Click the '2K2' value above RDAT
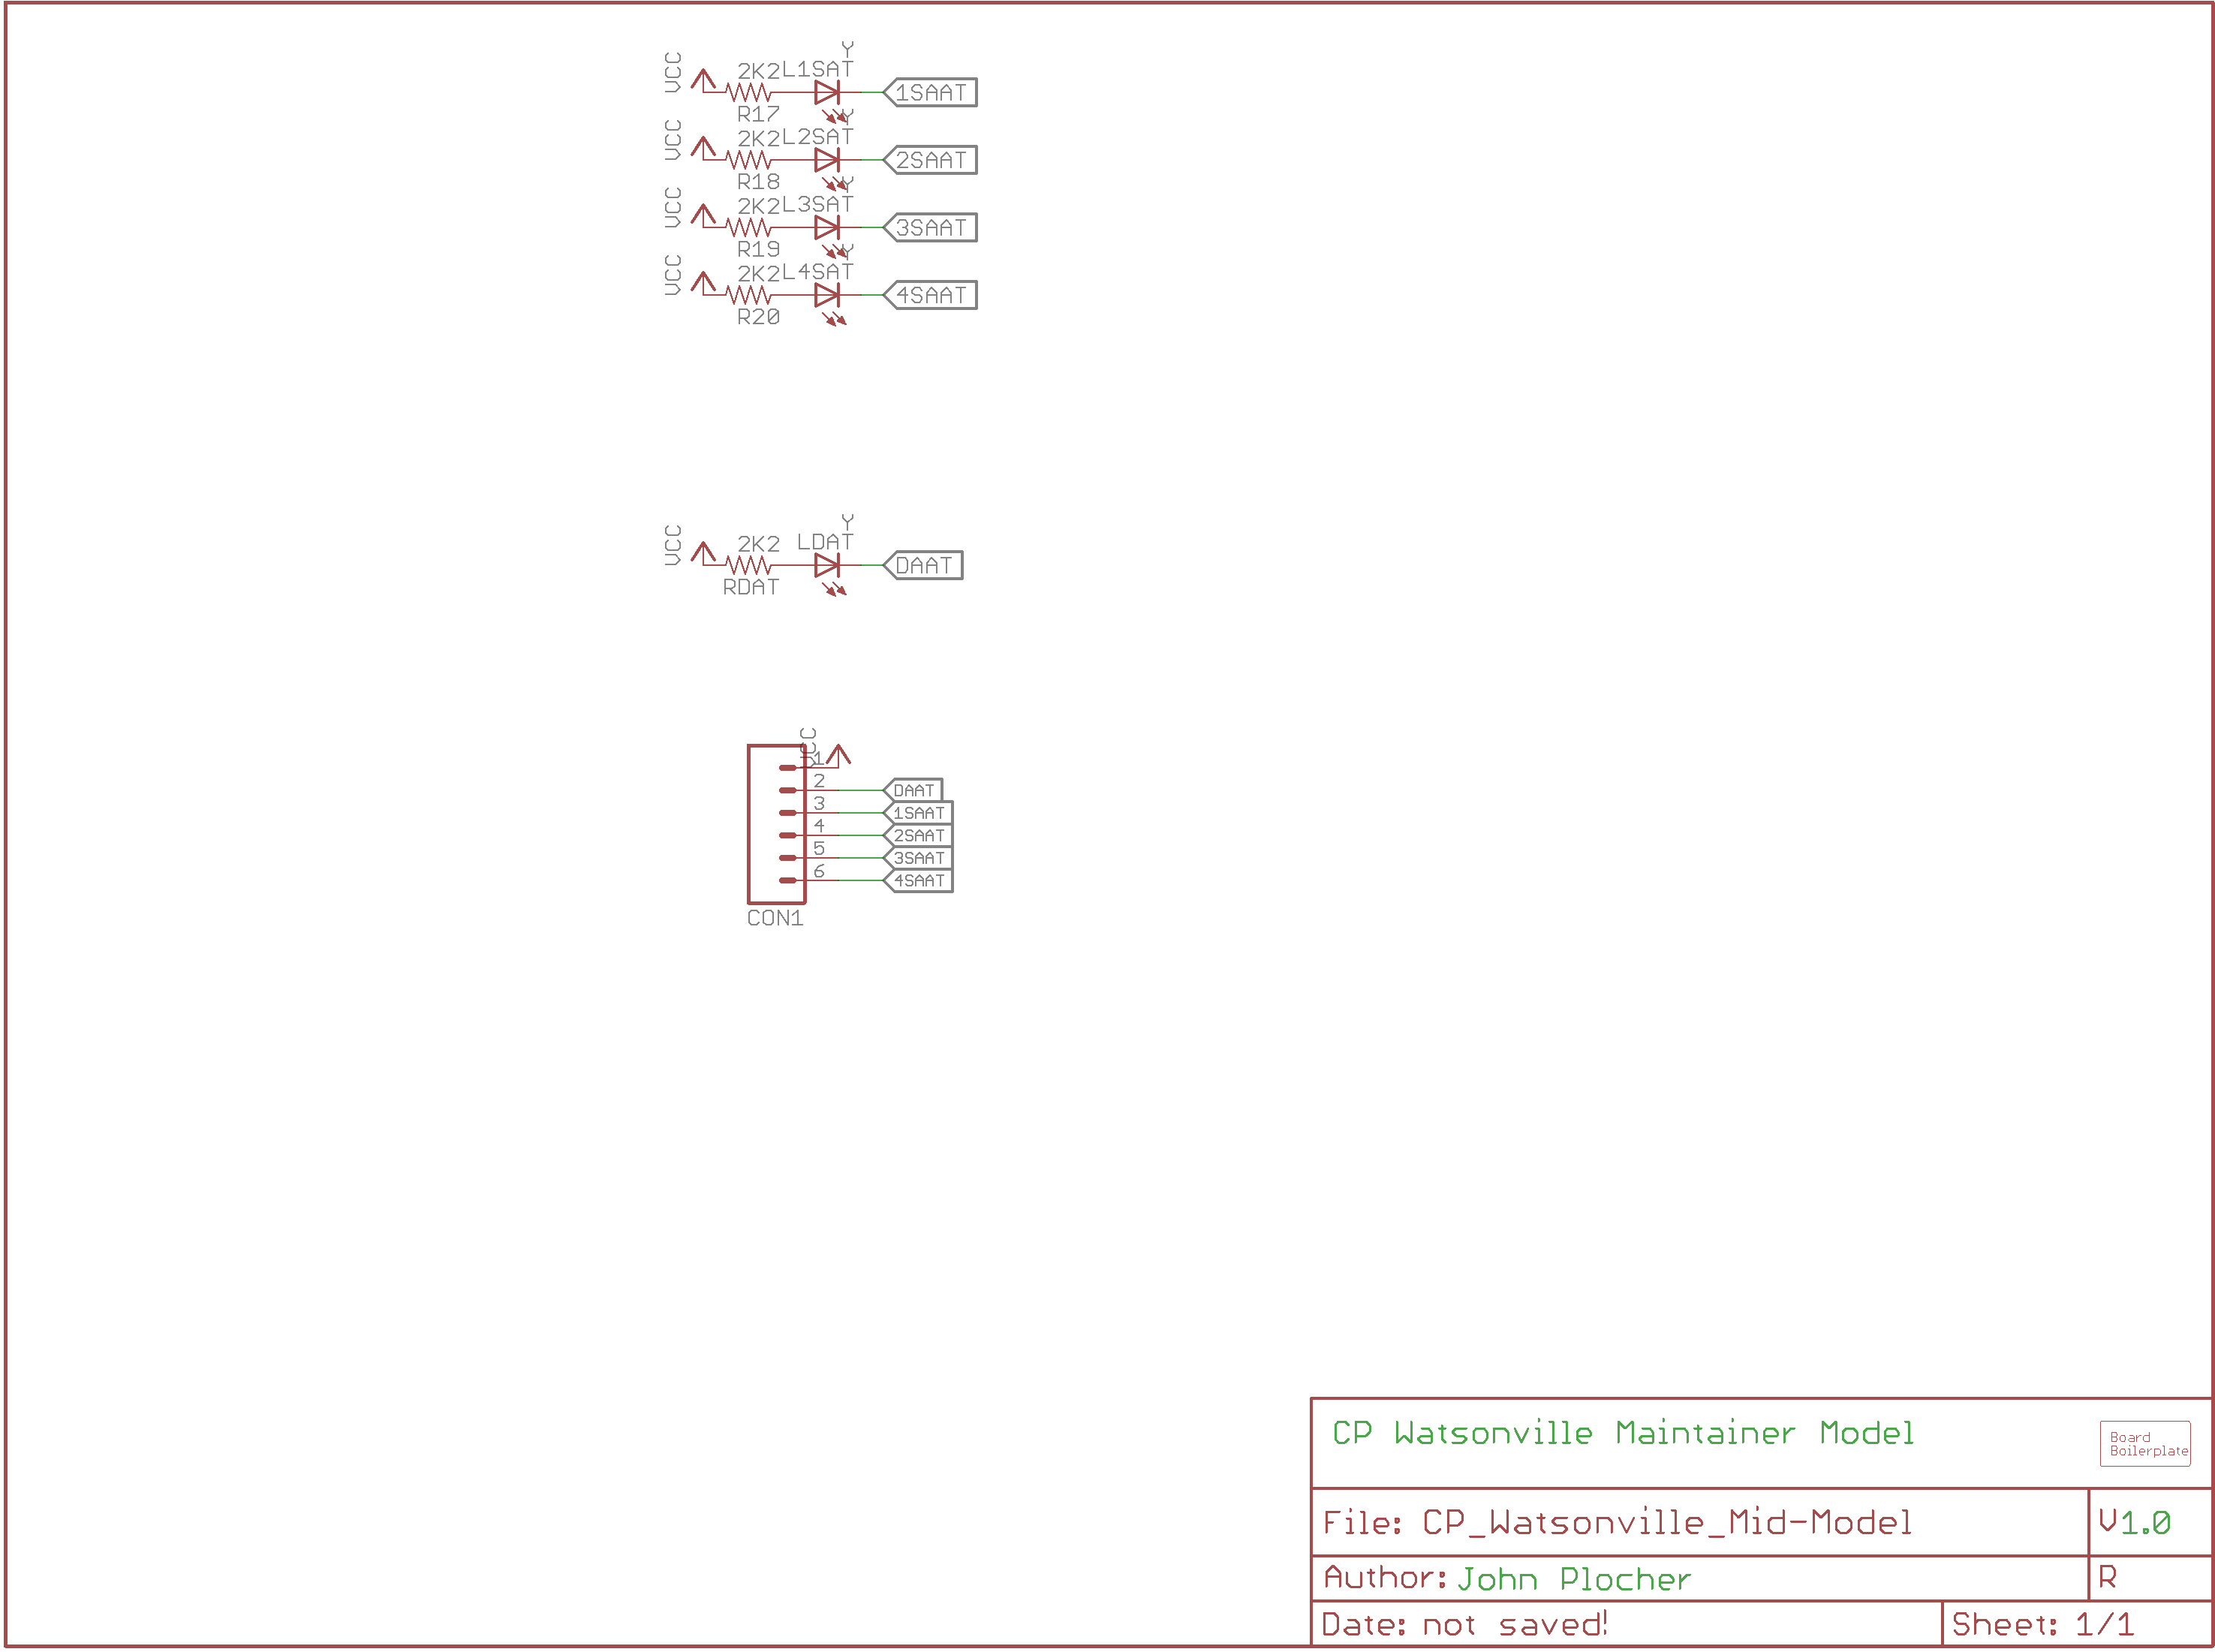Viewport: 2215px width, 1652px height. [759, 544]
